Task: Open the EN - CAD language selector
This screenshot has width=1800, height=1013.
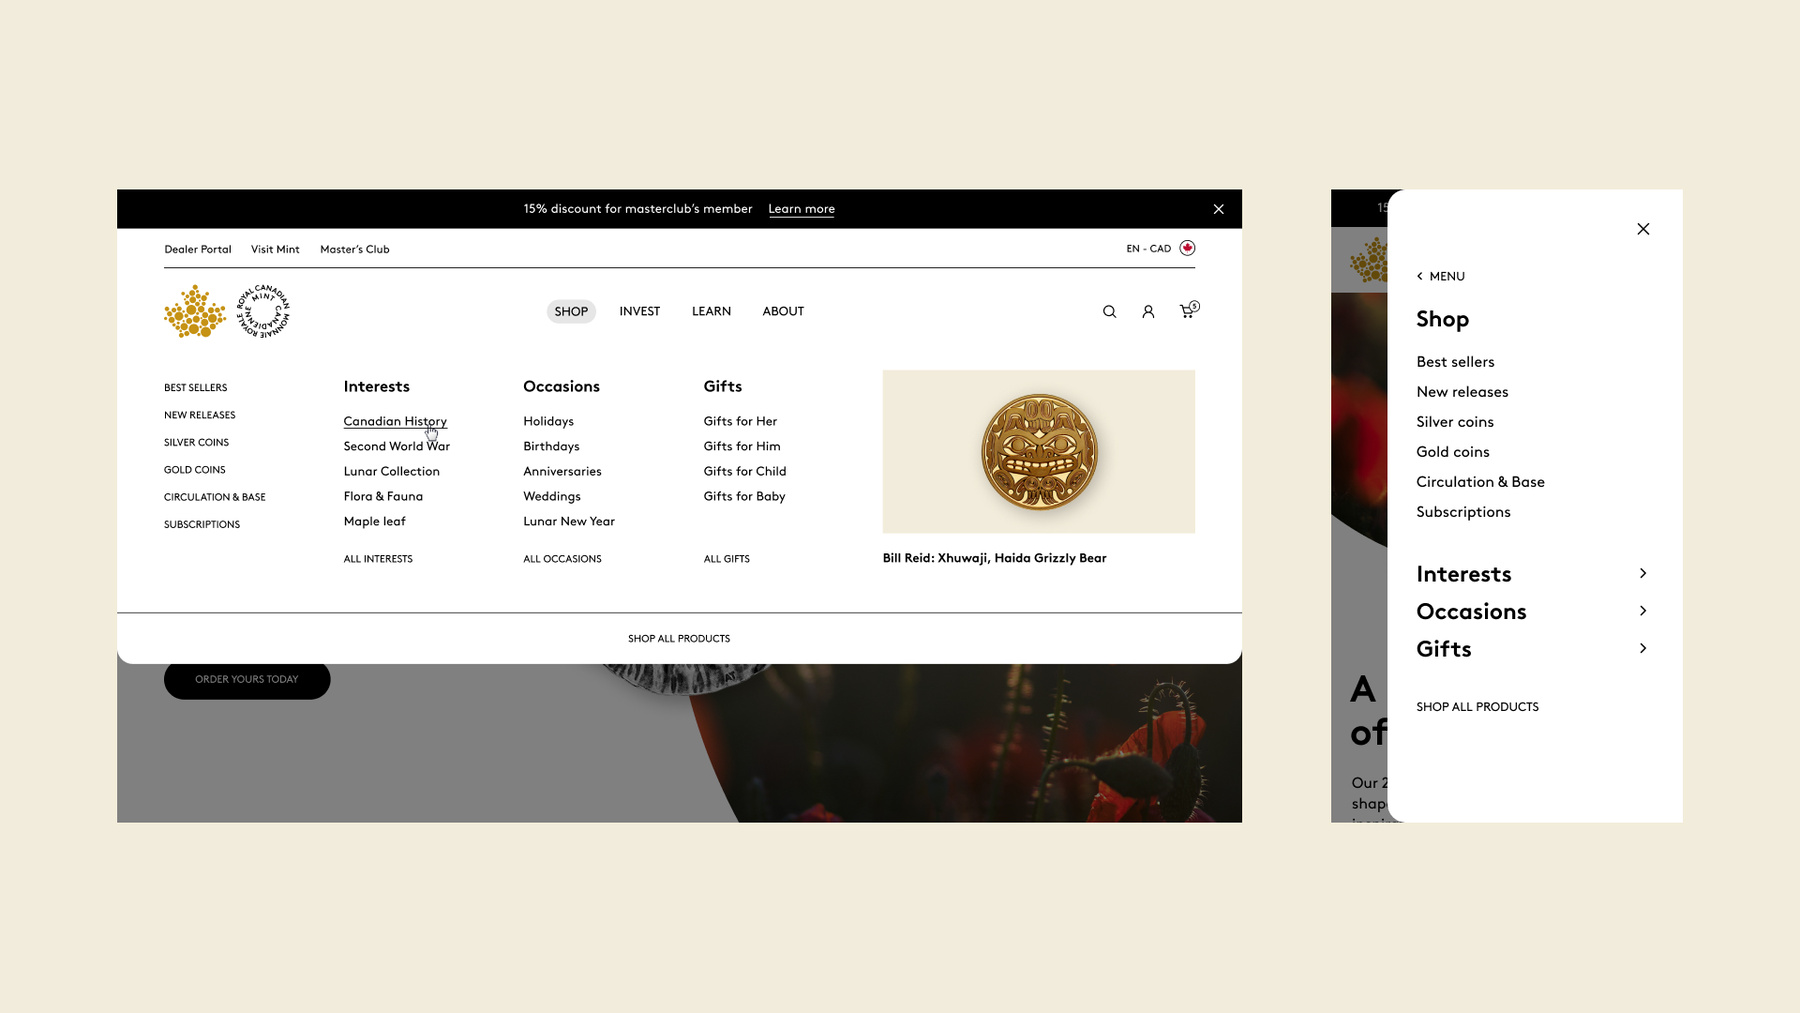Action: point(1148,249)
